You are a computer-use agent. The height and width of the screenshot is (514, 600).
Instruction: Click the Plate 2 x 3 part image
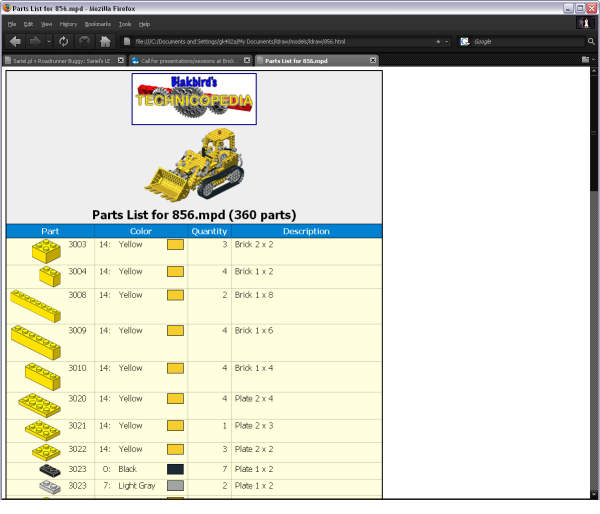(x=43, y=431)
